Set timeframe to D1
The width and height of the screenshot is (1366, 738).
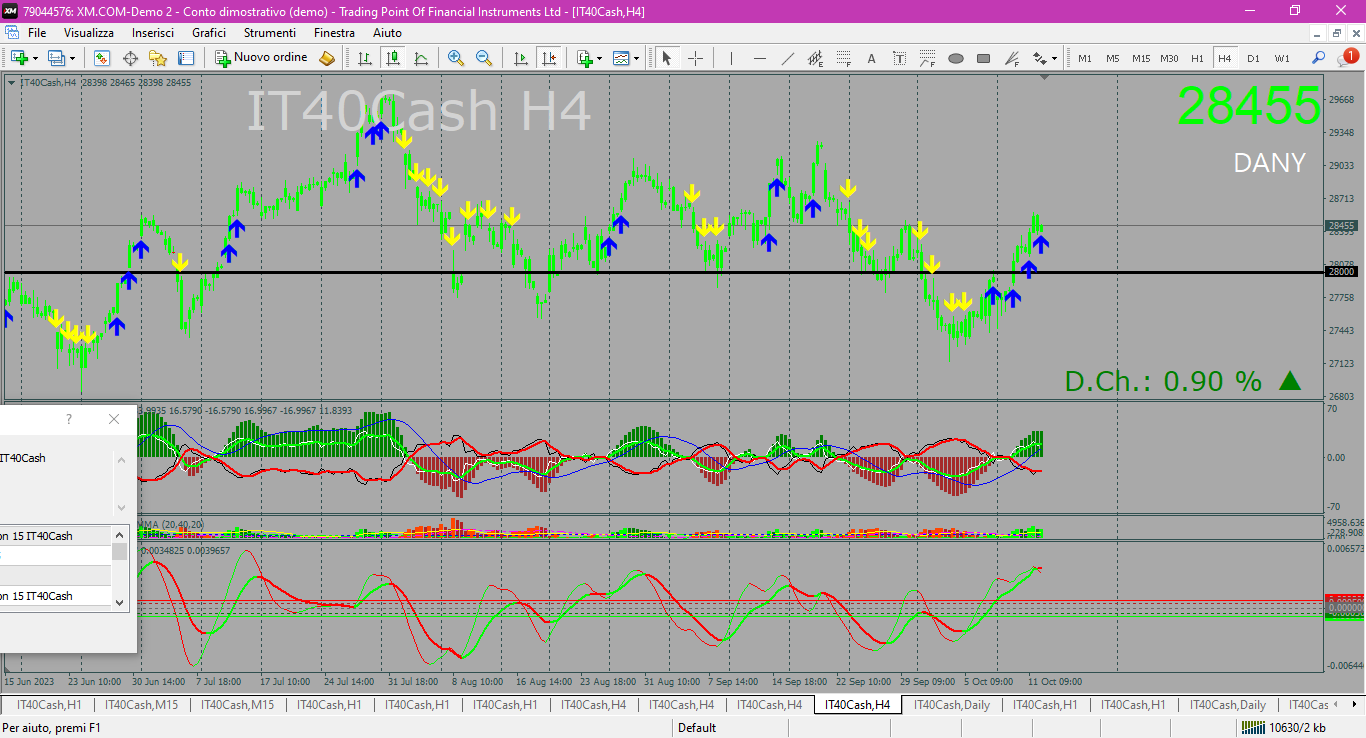pyautogui.click(x=1253, y=58)
